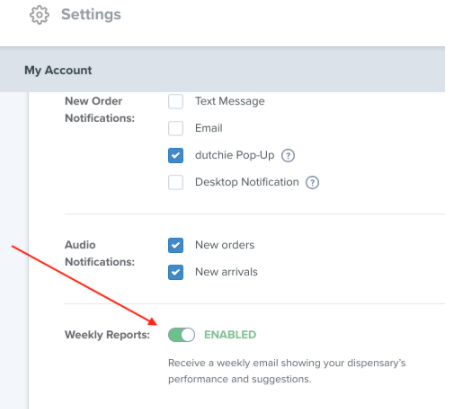
Task: Uncheck New orders audio notification
Action: click(x=176, y=245)
